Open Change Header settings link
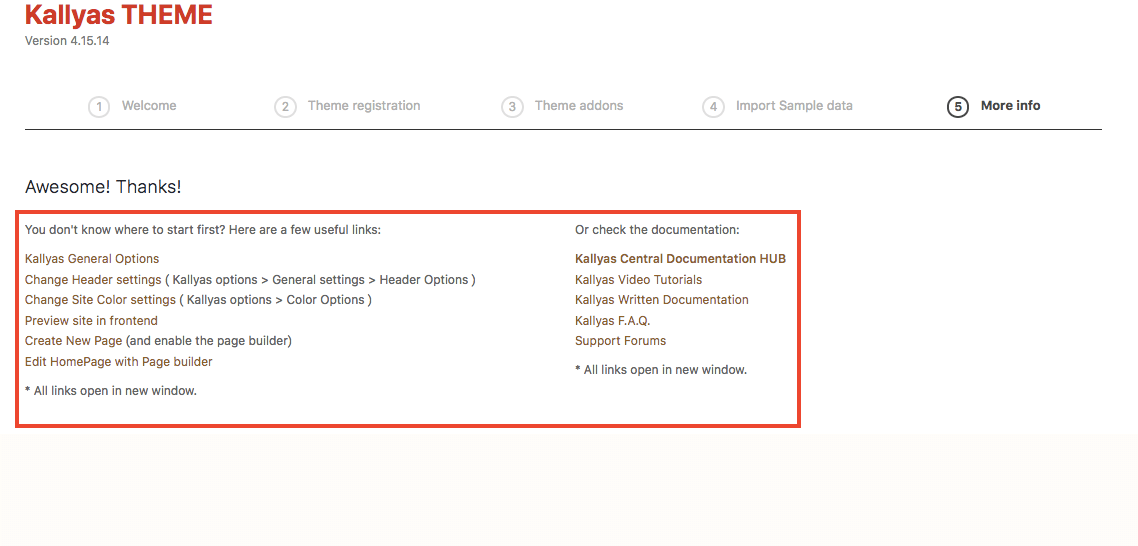 point(93,280)
